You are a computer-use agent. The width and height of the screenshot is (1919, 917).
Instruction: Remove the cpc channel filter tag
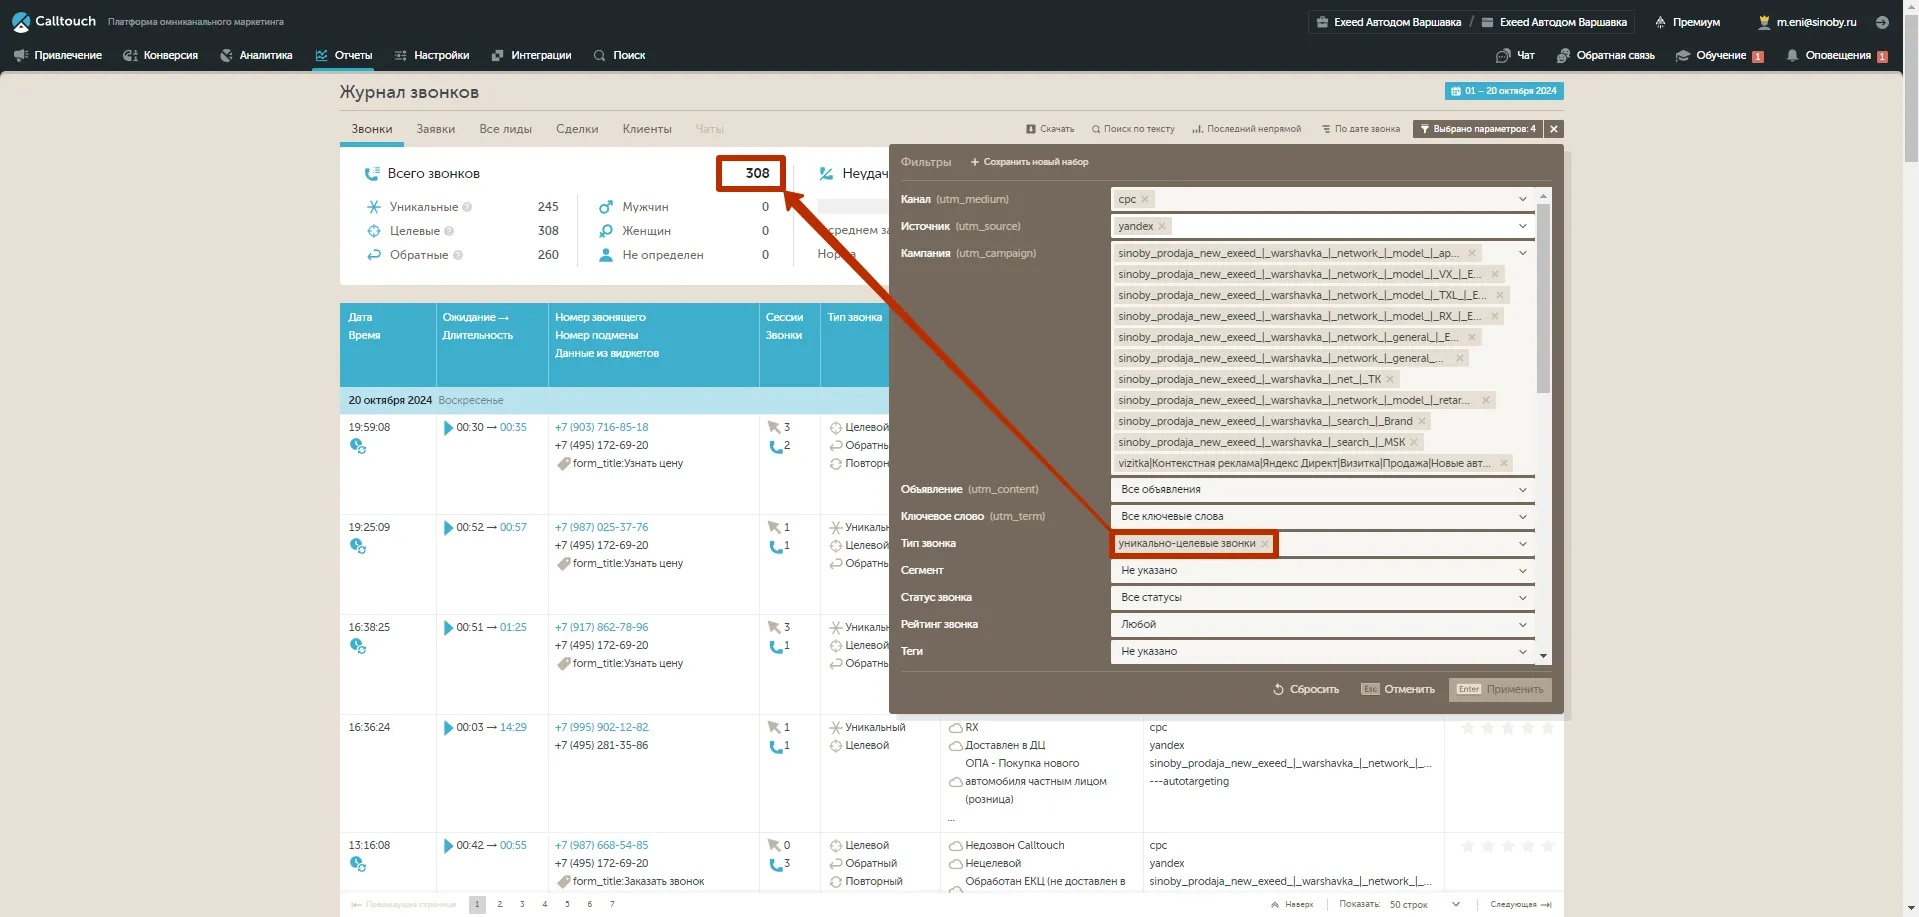1145,199
